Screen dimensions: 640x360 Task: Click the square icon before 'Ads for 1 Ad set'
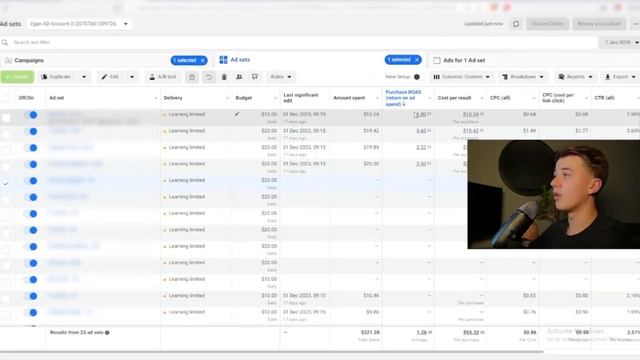(x=437, y=60)
